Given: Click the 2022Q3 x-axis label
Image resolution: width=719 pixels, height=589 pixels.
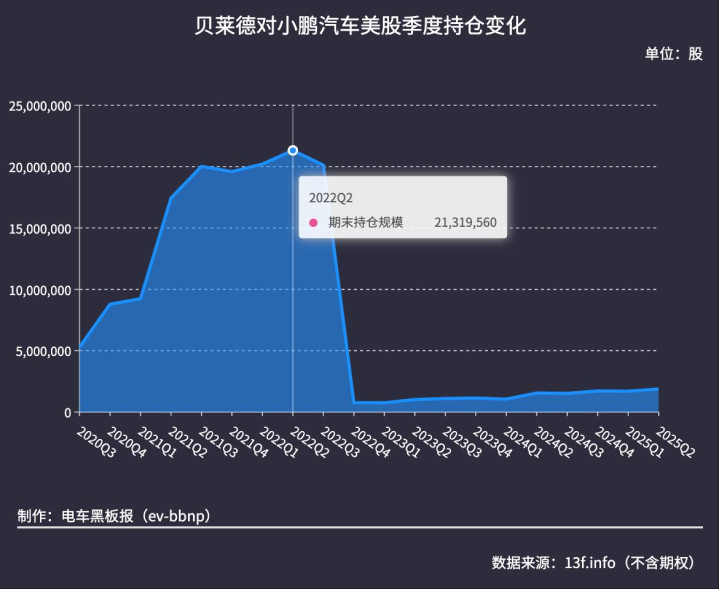Looking at the screenshot, I should click(340, 442).
